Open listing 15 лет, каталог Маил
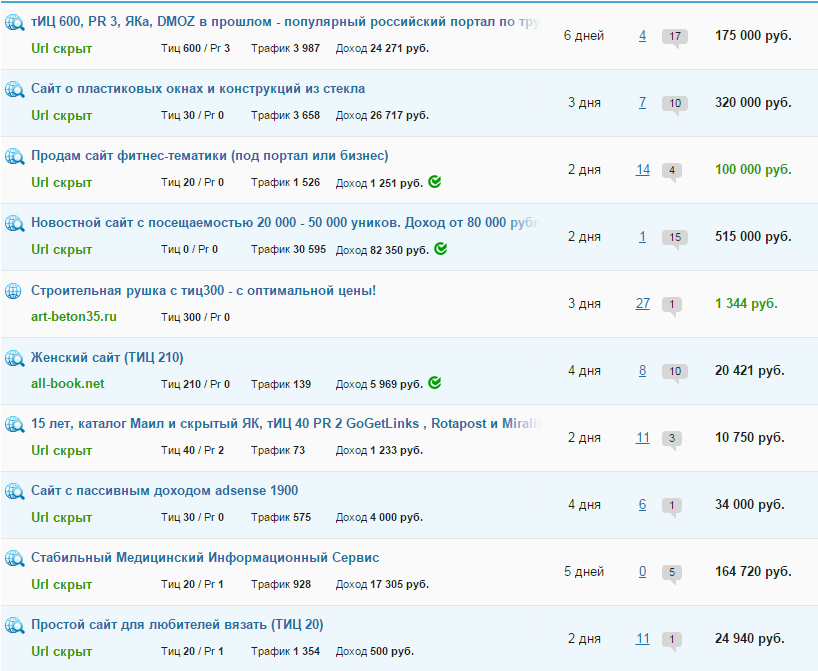 pos(285,424)
